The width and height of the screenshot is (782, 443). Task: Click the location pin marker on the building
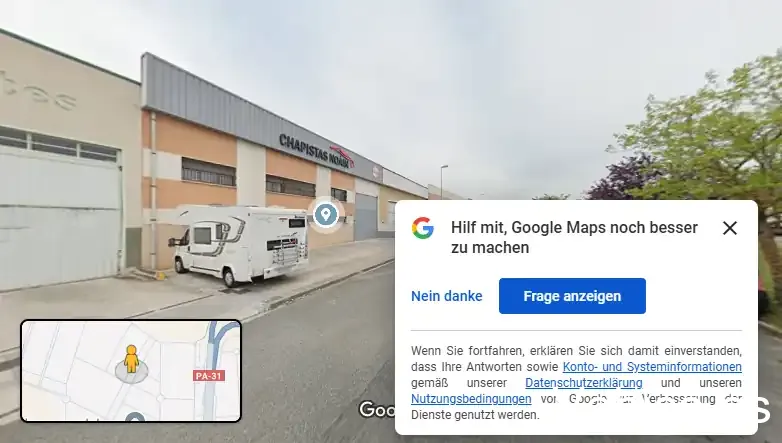pos(326,215)
